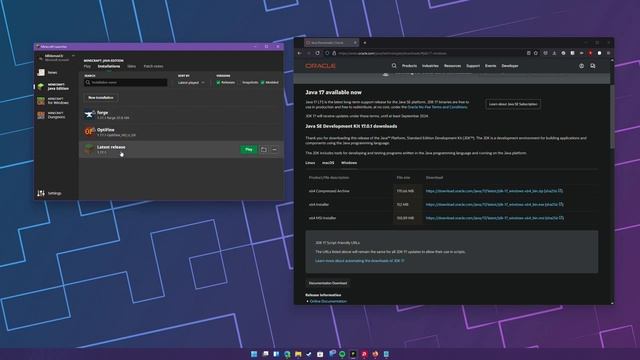Open the Resources menu on Oracle

pyautogui.click(x=452, y=66)
